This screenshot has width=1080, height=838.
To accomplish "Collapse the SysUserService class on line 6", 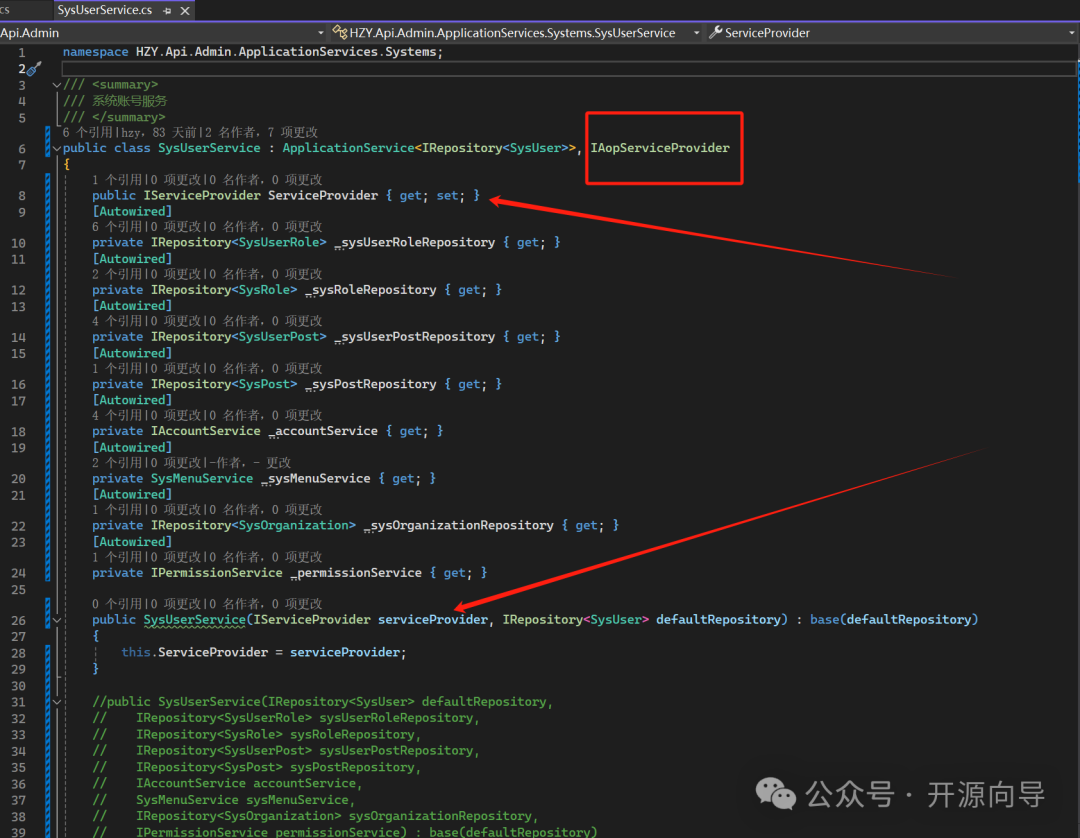I will (56, 149).
